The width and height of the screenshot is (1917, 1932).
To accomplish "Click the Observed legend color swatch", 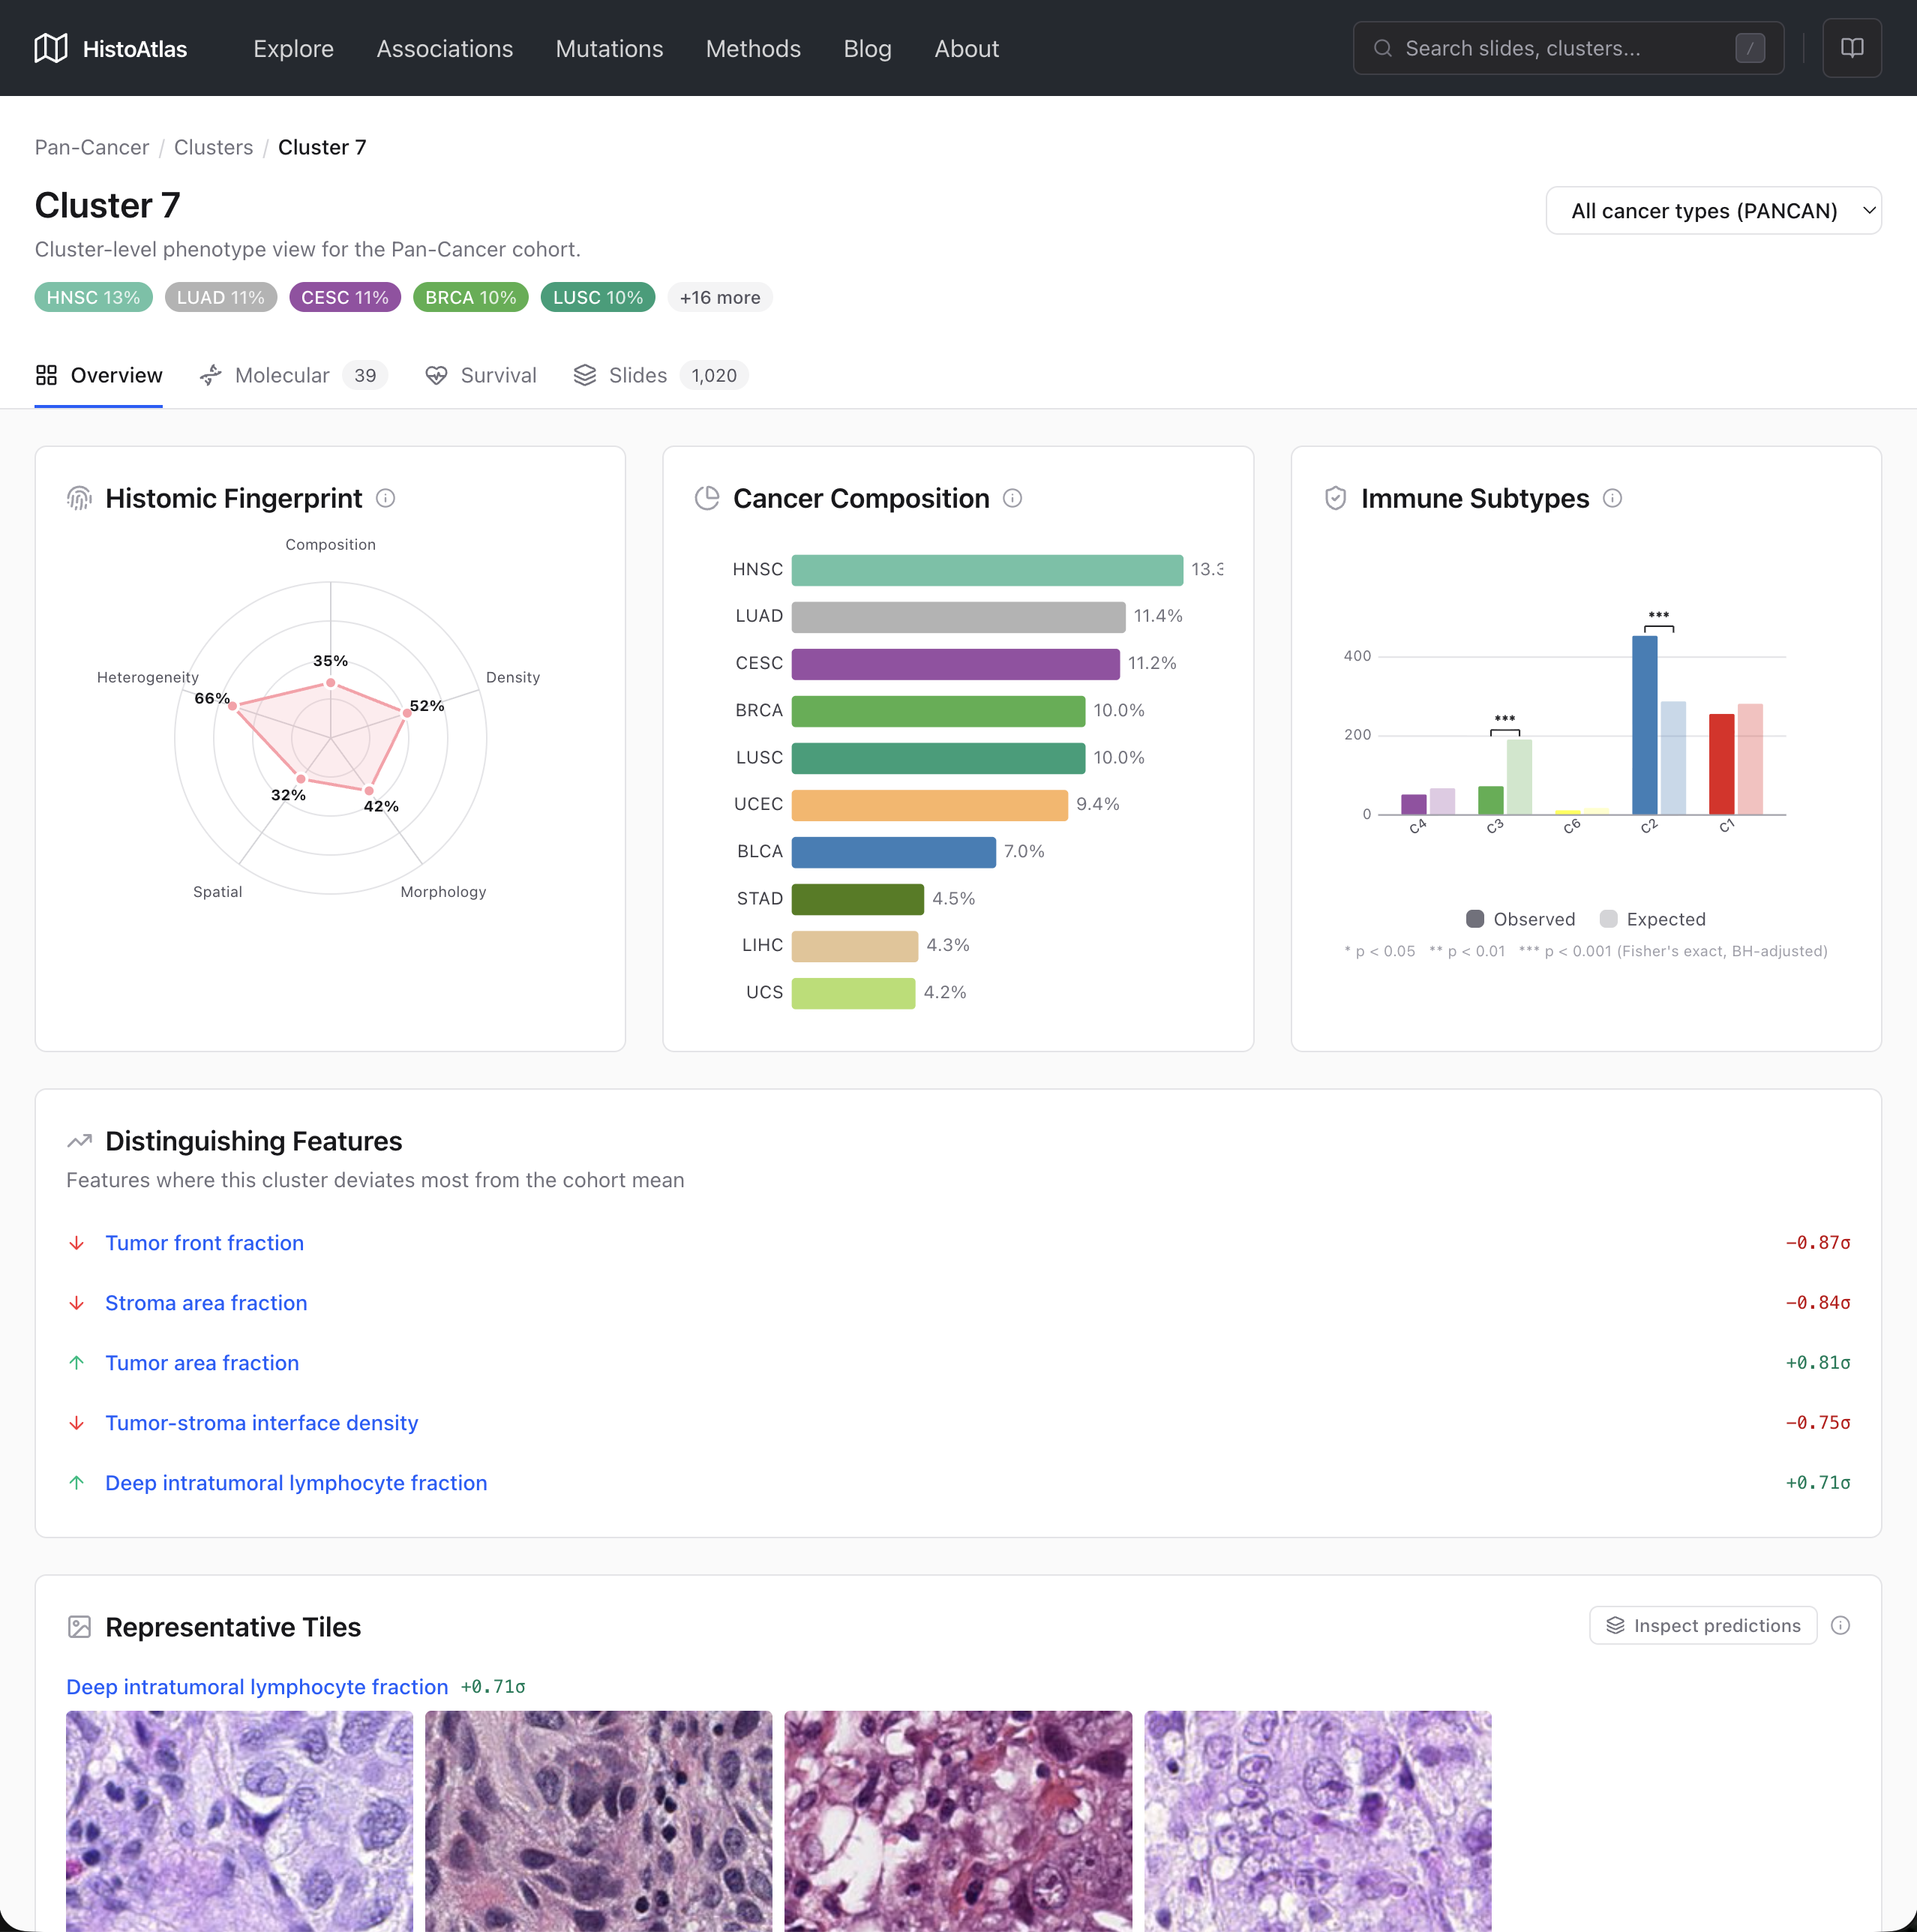I will coord(1475,918).
